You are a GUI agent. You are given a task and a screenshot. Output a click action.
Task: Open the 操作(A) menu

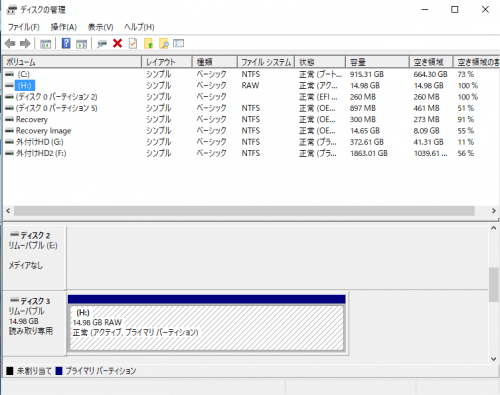64,27
